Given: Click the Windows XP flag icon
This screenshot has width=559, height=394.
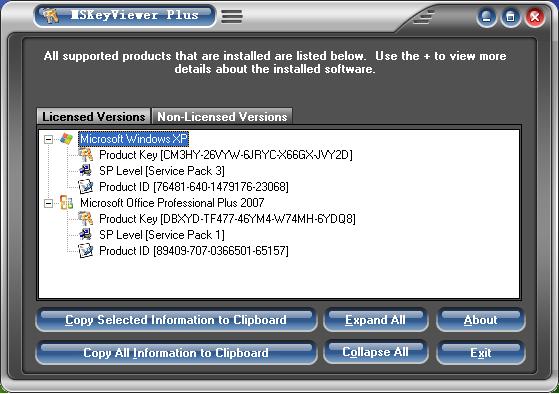Looking at the screenshot, I should [x=67, y=139].
